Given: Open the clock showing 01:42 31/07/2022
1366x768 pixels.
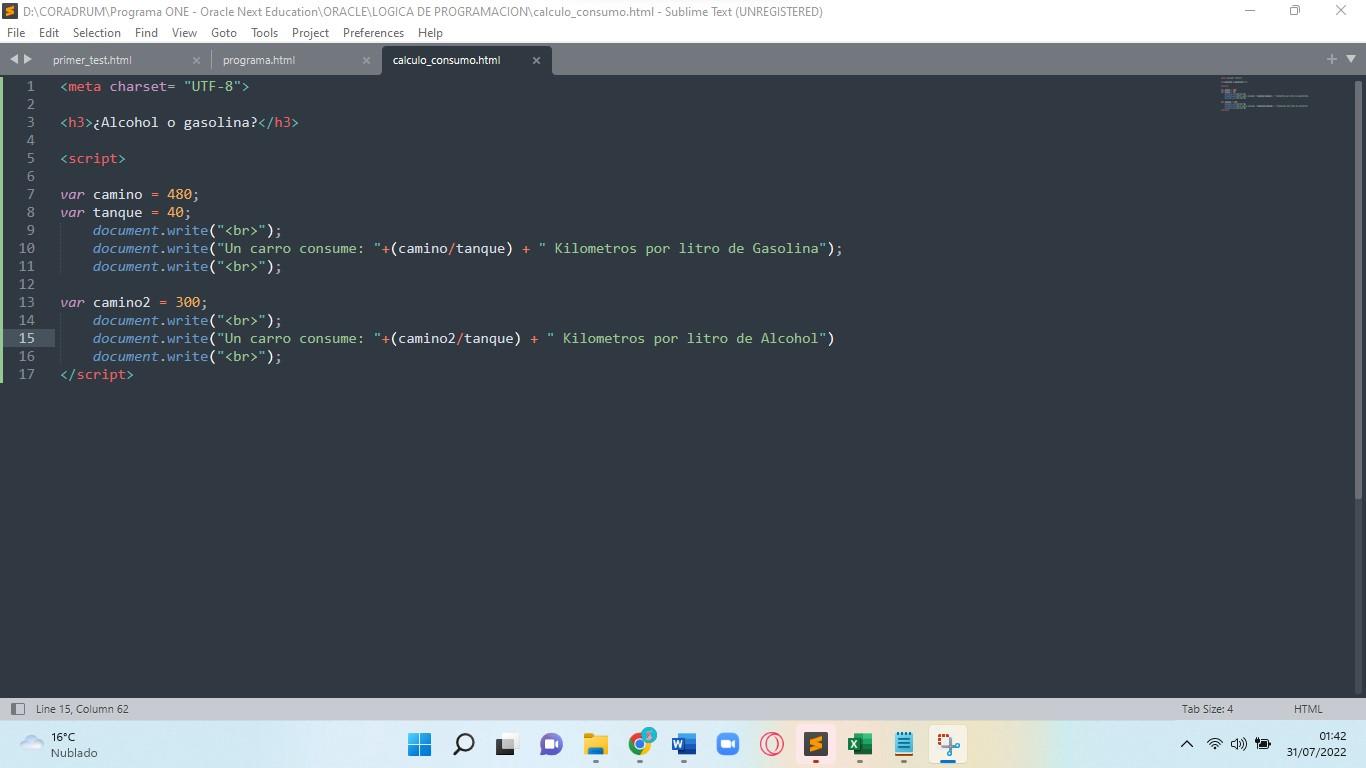Looking at the screenshot, I should [1316, 744].
